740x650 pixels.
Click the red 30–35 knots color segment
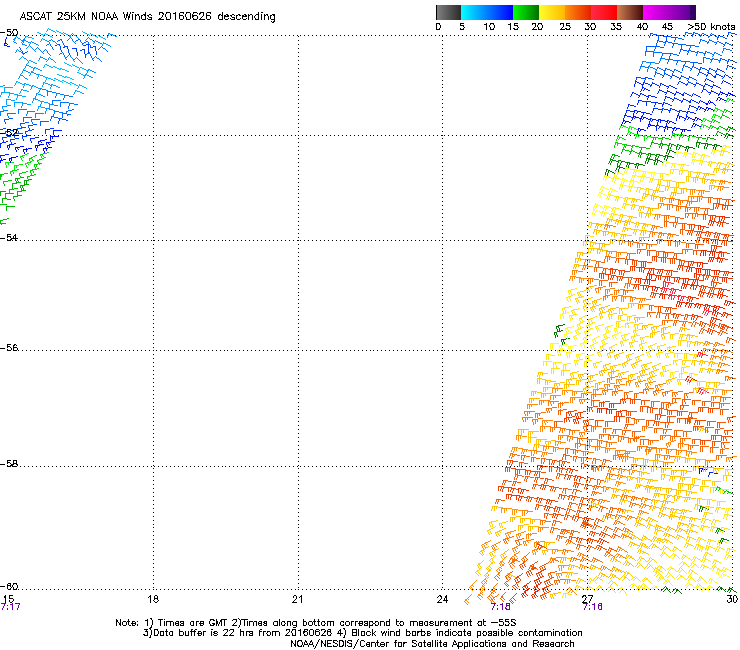tap(604, 12)
